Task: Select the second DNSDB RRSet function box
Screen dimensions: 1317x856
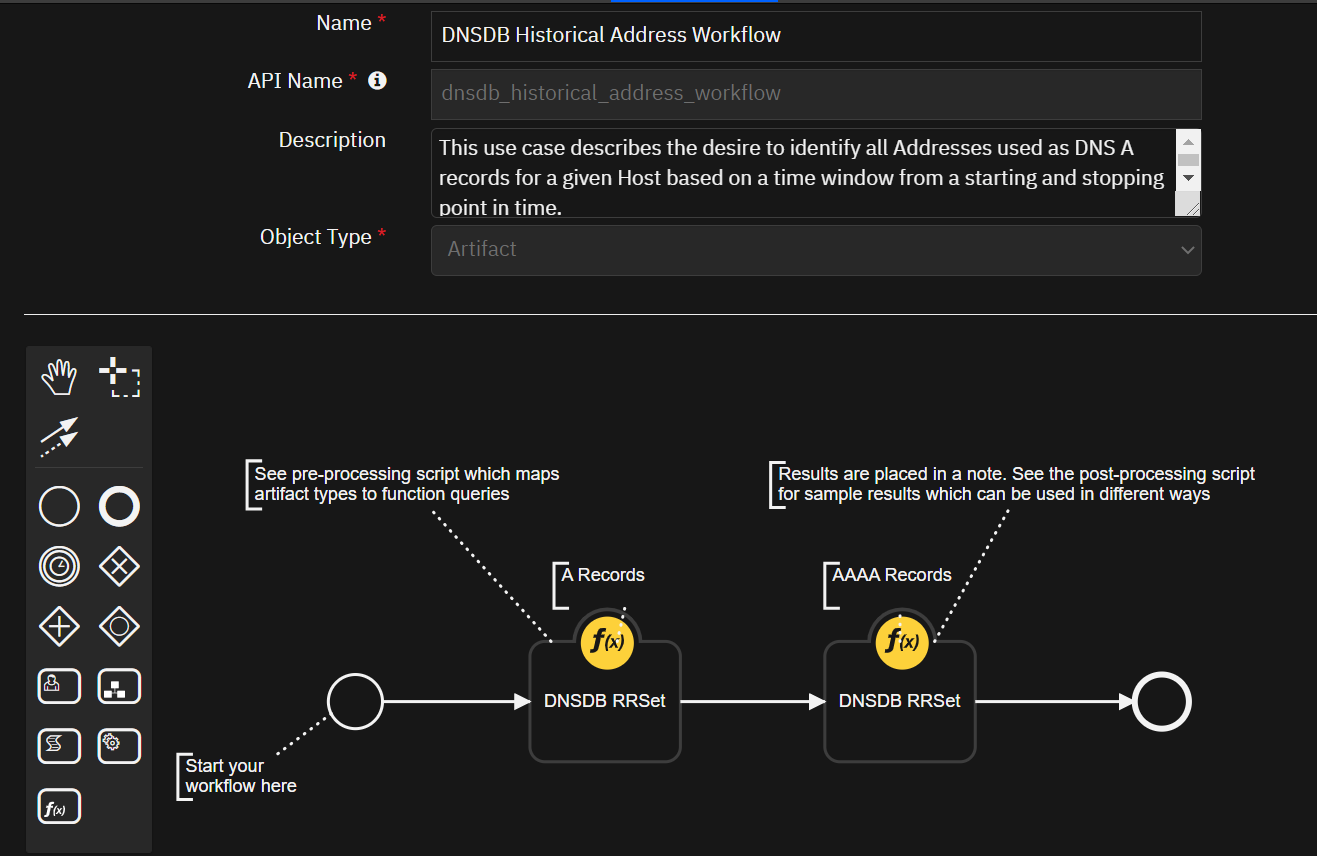Action: point(900,702)
